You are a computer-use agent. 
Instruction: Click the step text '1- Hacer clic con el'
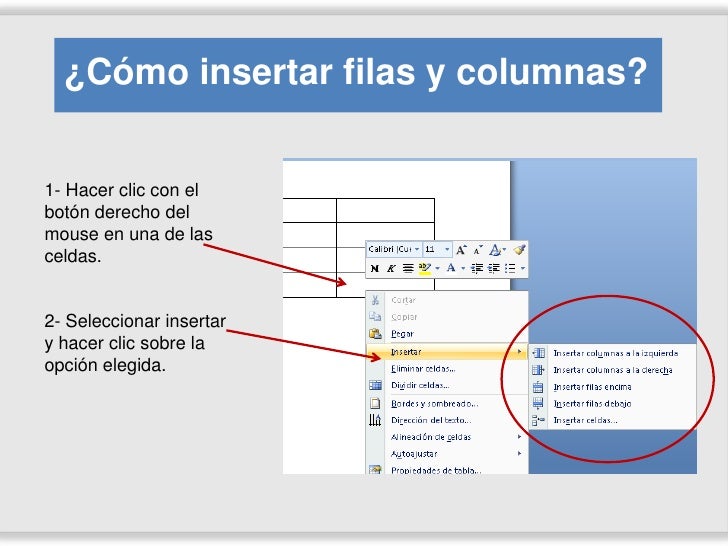point(122,190)
